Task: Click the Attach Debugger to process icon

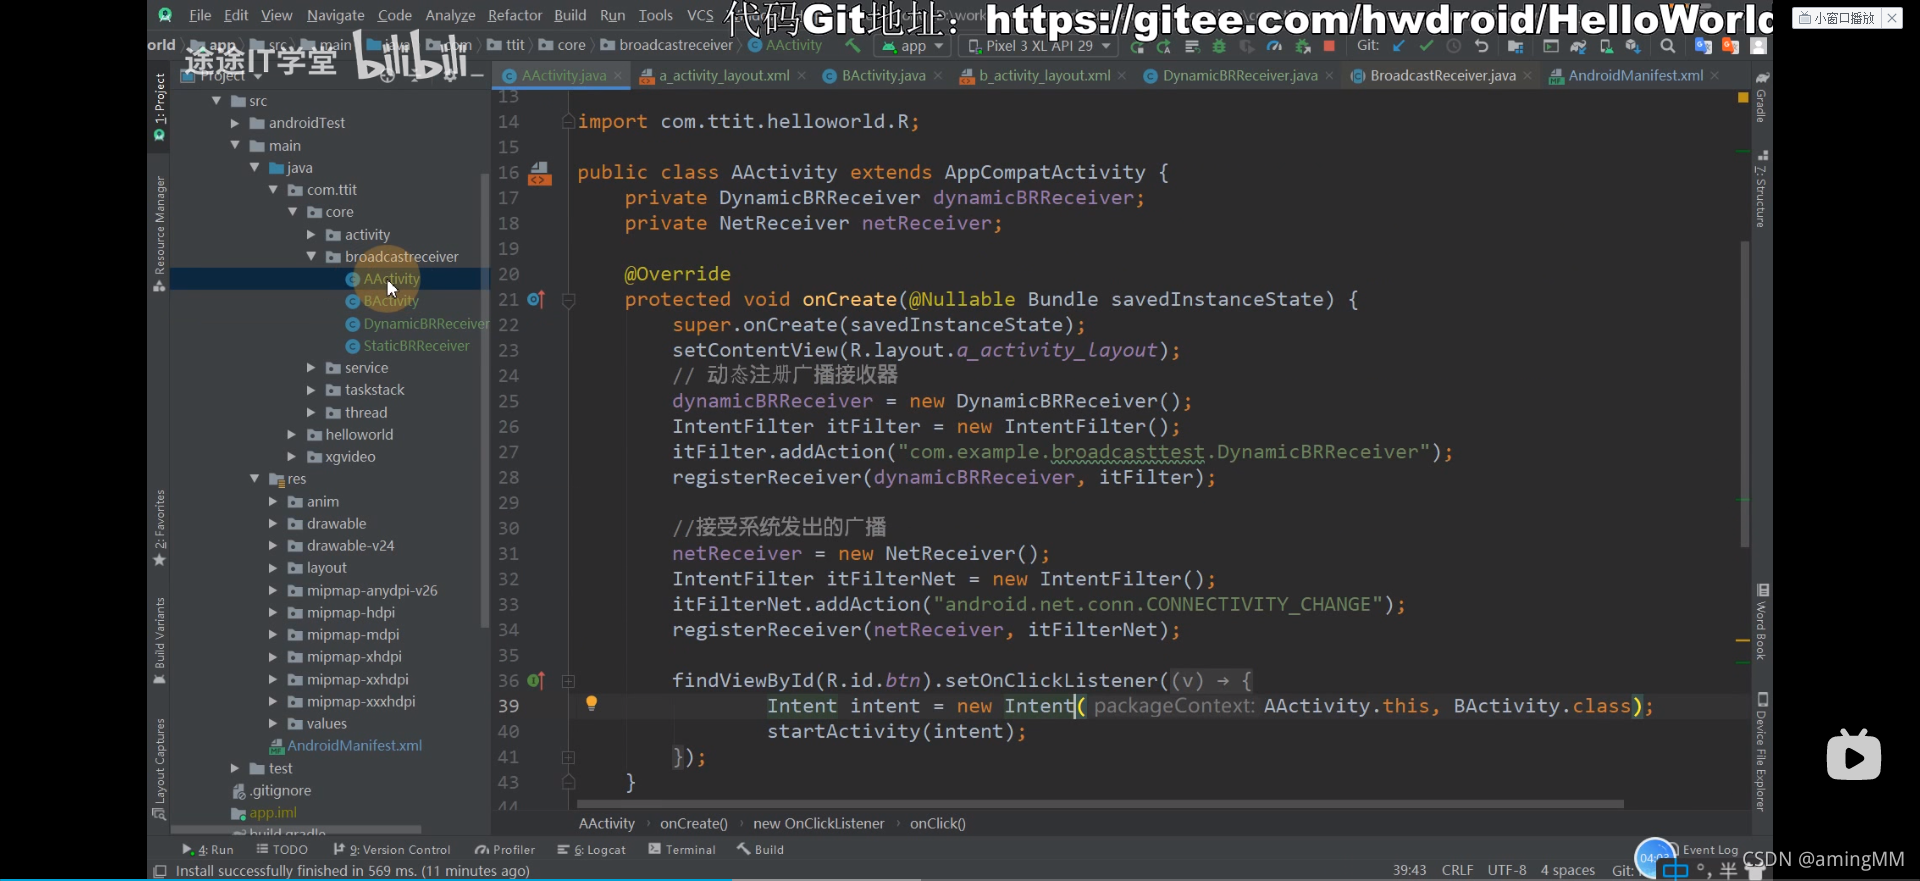Action: (1302, 46)
